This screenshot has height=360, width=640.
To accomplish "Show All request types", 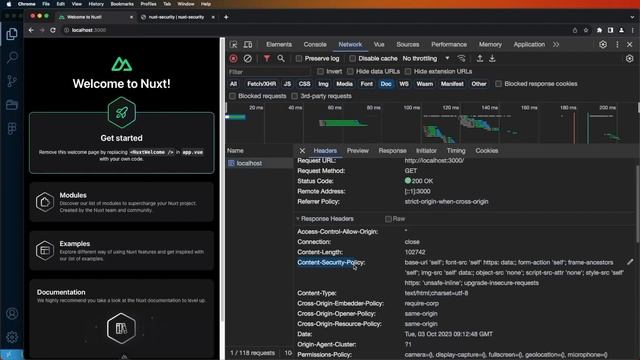I will click(233, 84).
